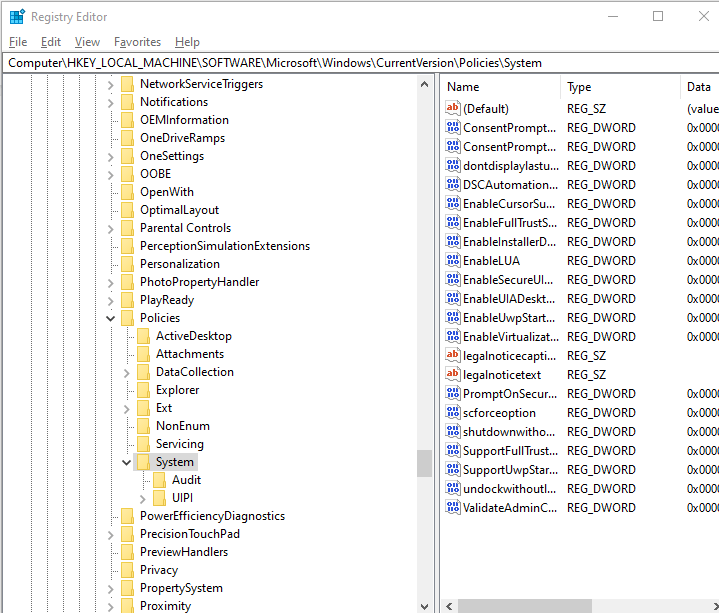Select the EnableCursorSu... value
Screen dimensions: 719x613
[509, 203]
